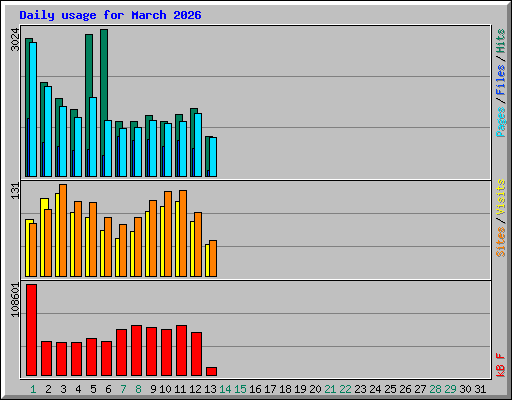Viewport: 512px width, 400px height.
Task: Click the cyan files bar for day 5
Action: tap(93, 137)
